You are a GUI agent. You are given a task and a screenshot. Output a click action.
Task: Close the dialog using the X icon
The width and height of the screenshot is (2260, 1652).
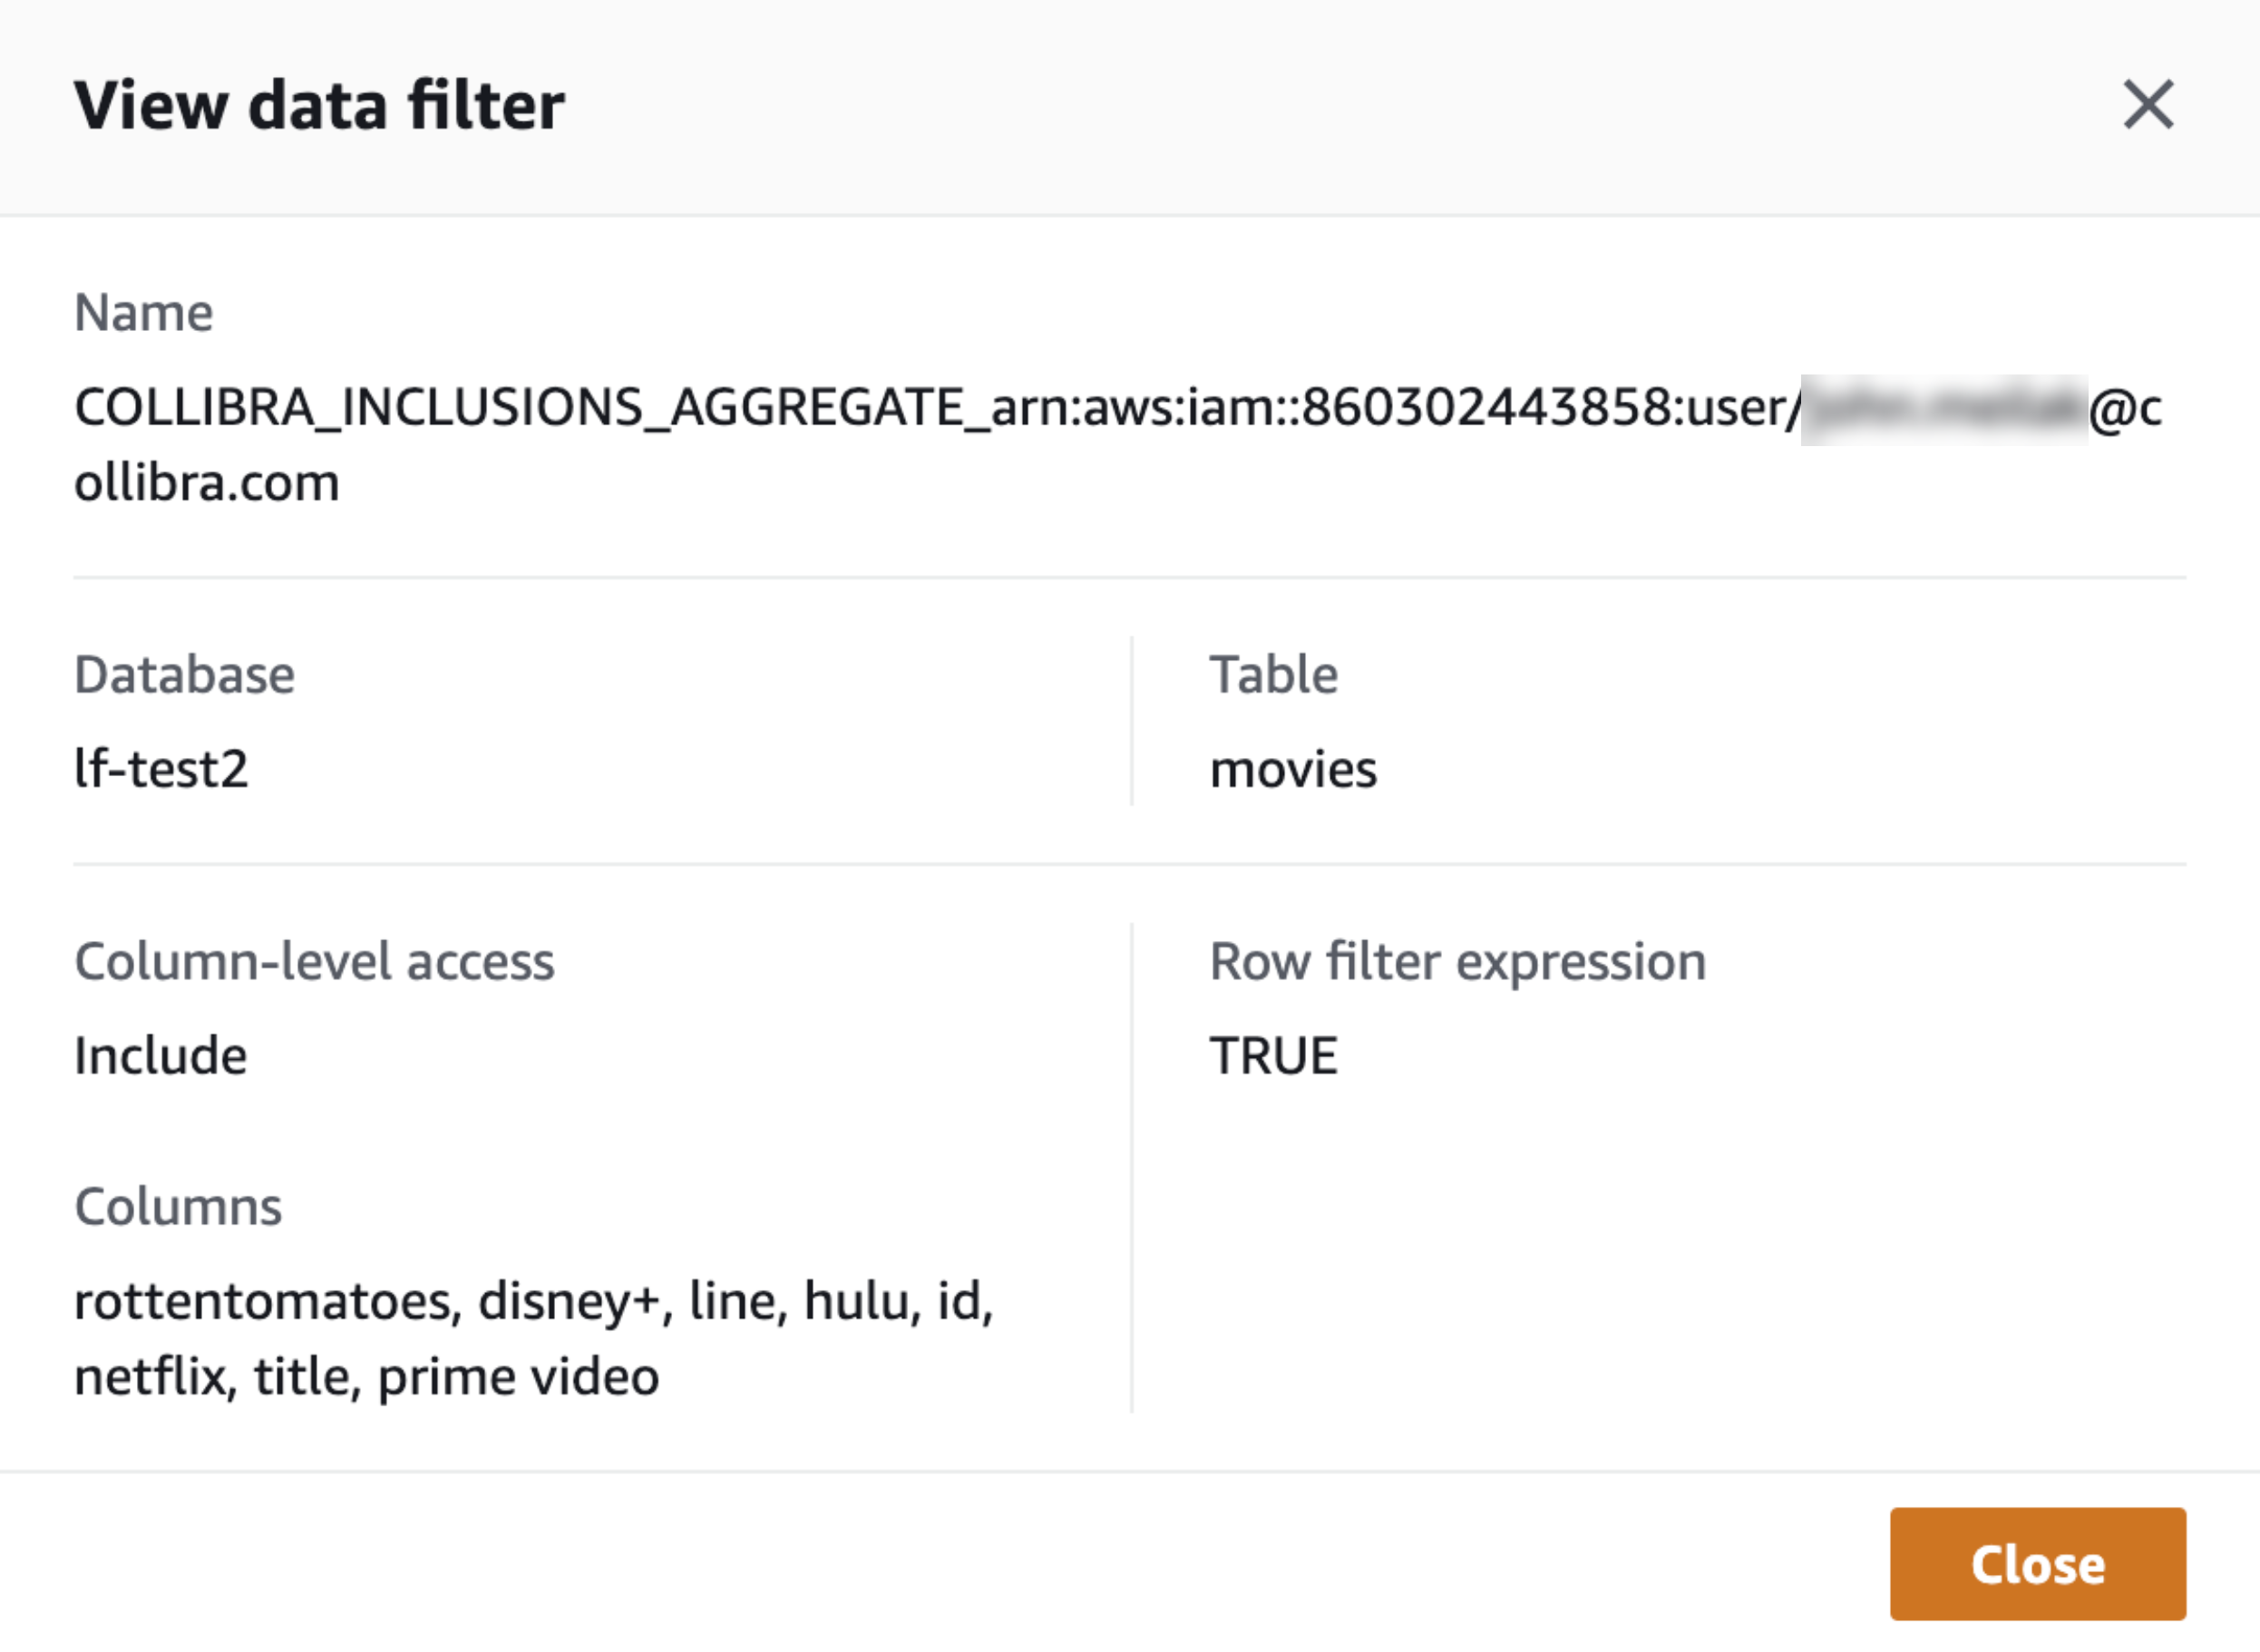point(2148,104)
